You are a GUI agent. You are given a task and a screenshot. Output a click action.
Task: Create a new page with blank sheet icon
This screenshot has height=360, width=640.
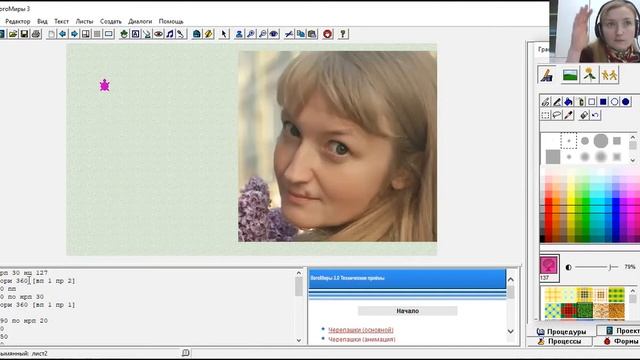(x=51, y=34)
